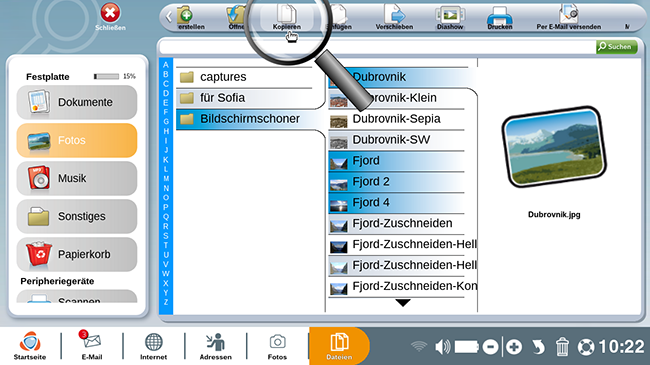Jump to letter F in the index
This screenshot has width=650, height=365.
tap(166, 112)
